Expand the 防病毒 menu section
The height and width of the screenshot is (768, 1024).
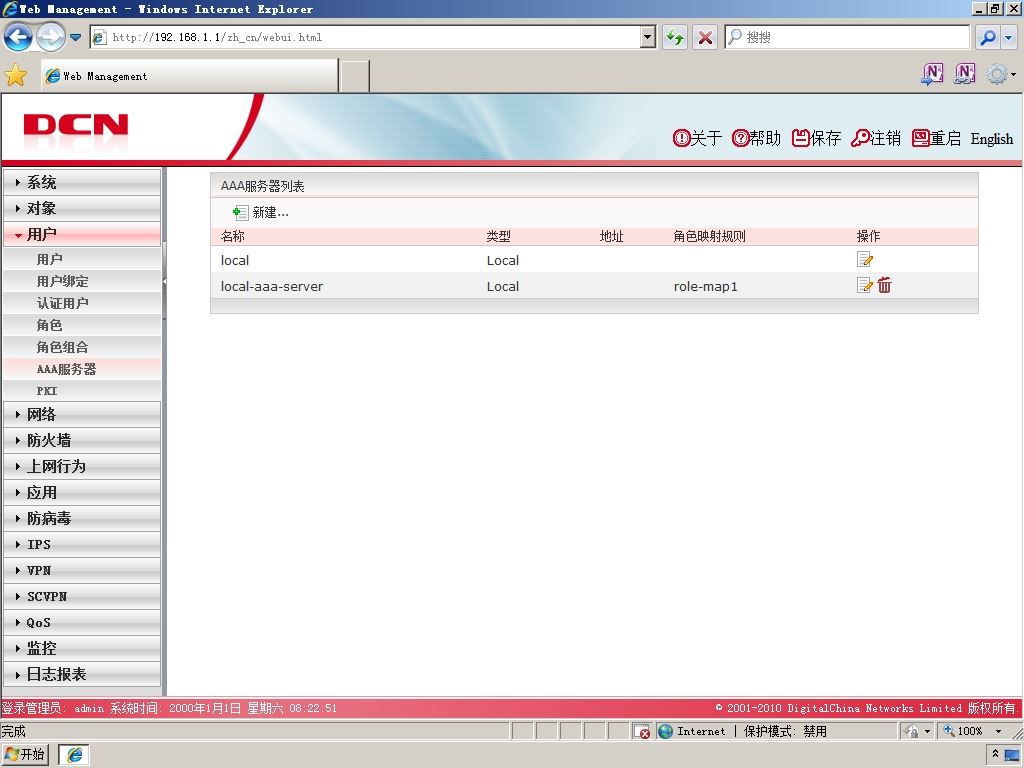[82, 519]
